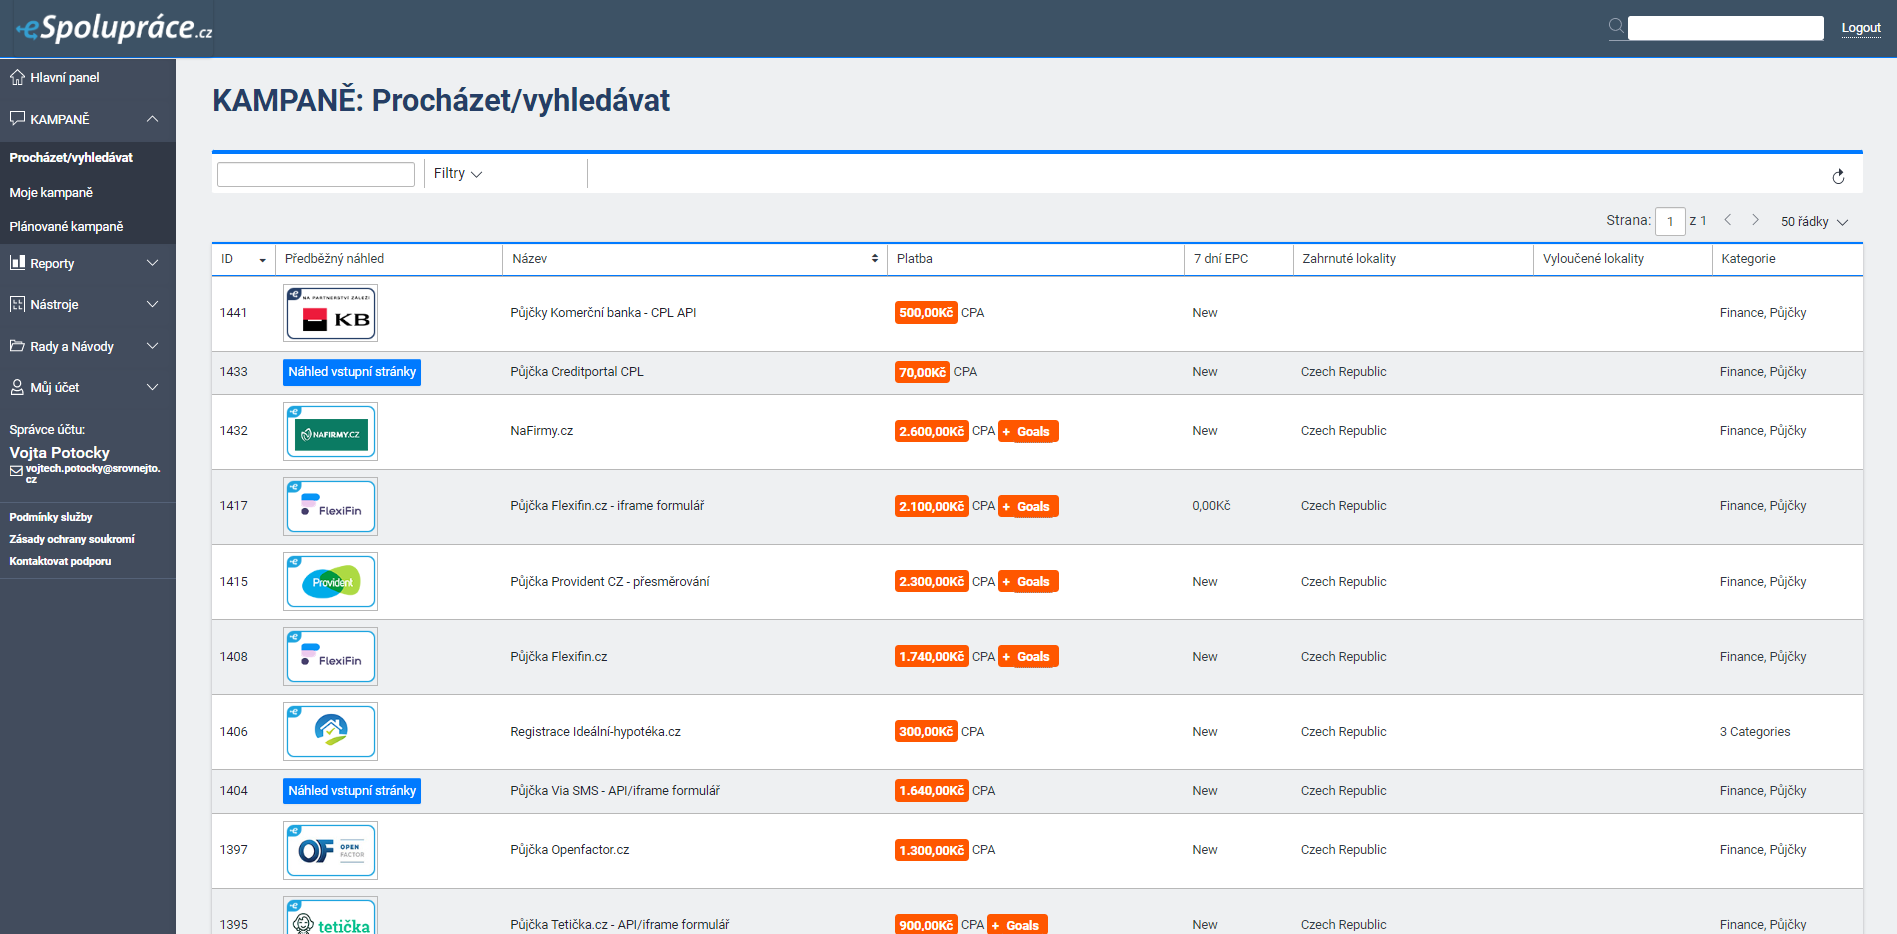Click the Hlavní panel home icon
The width and height of the screenshot is (1897, 934).
tap(17, 77)
